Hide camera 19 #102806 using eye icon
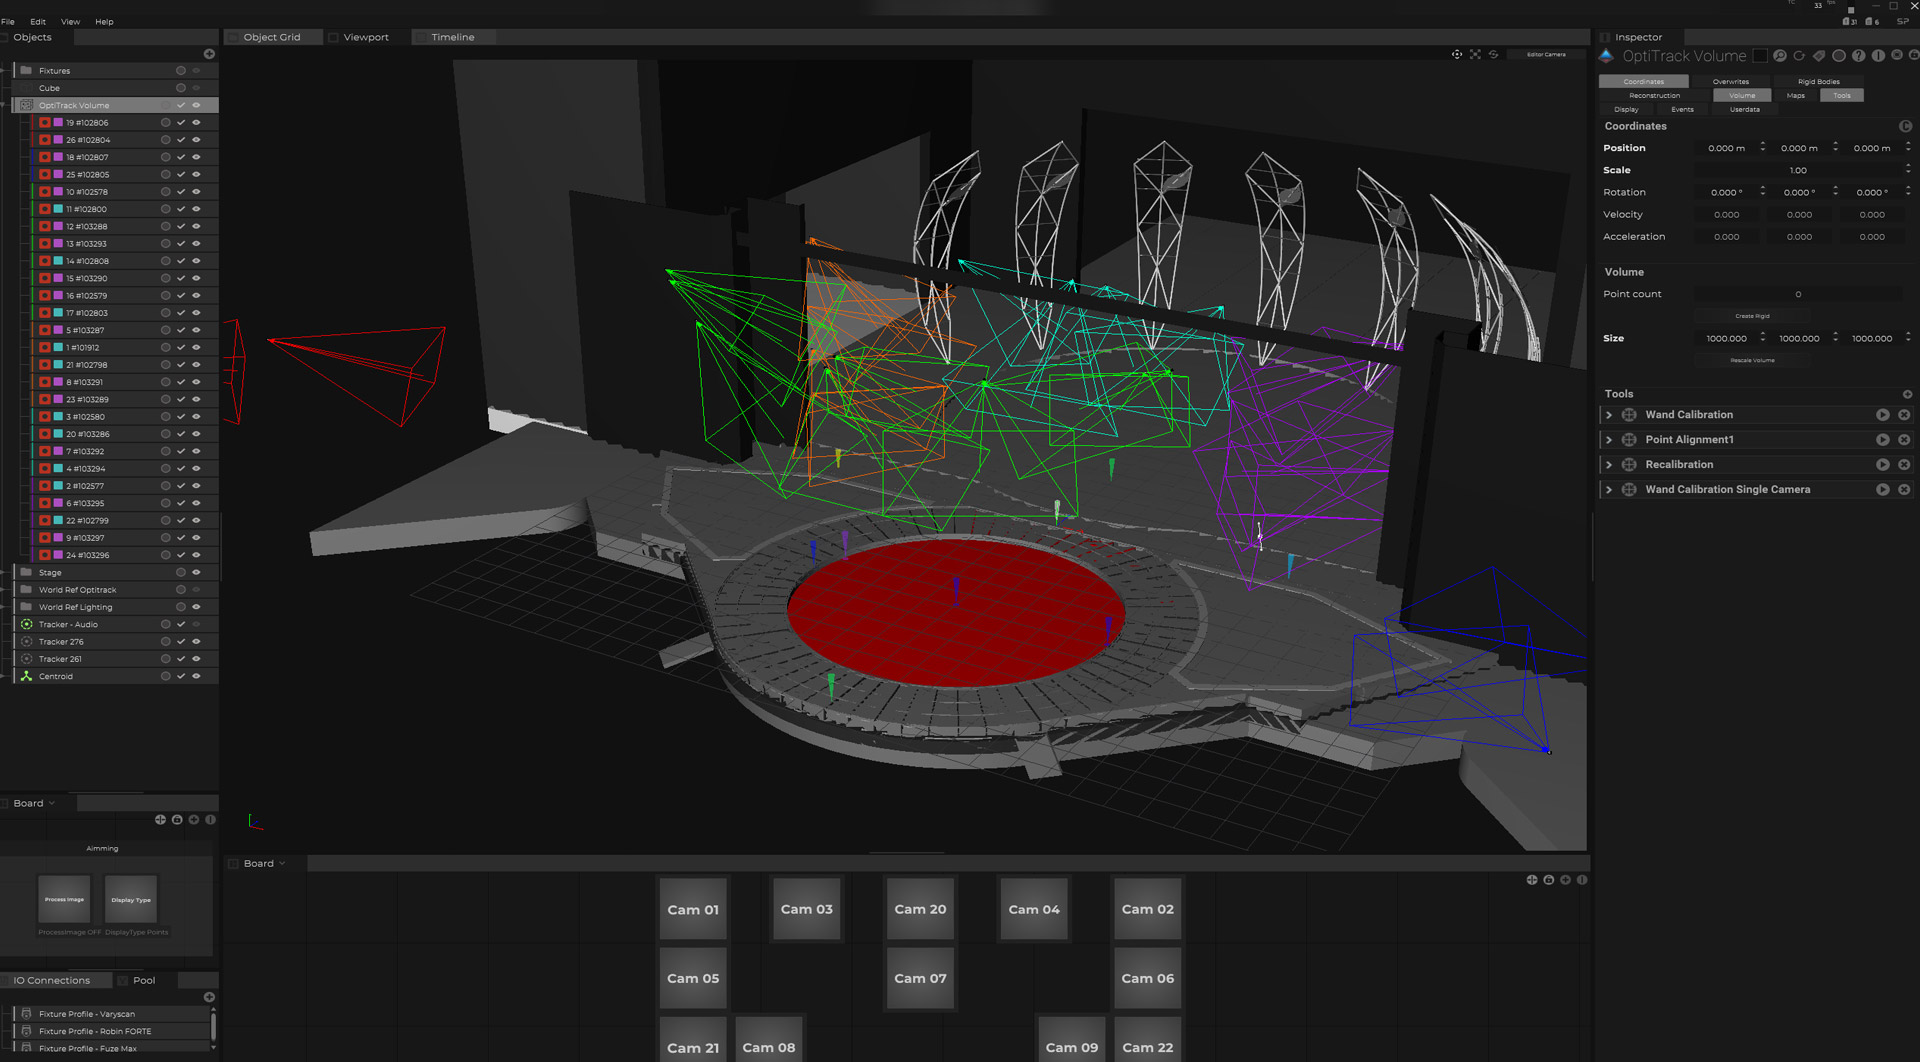 [196, 123]
